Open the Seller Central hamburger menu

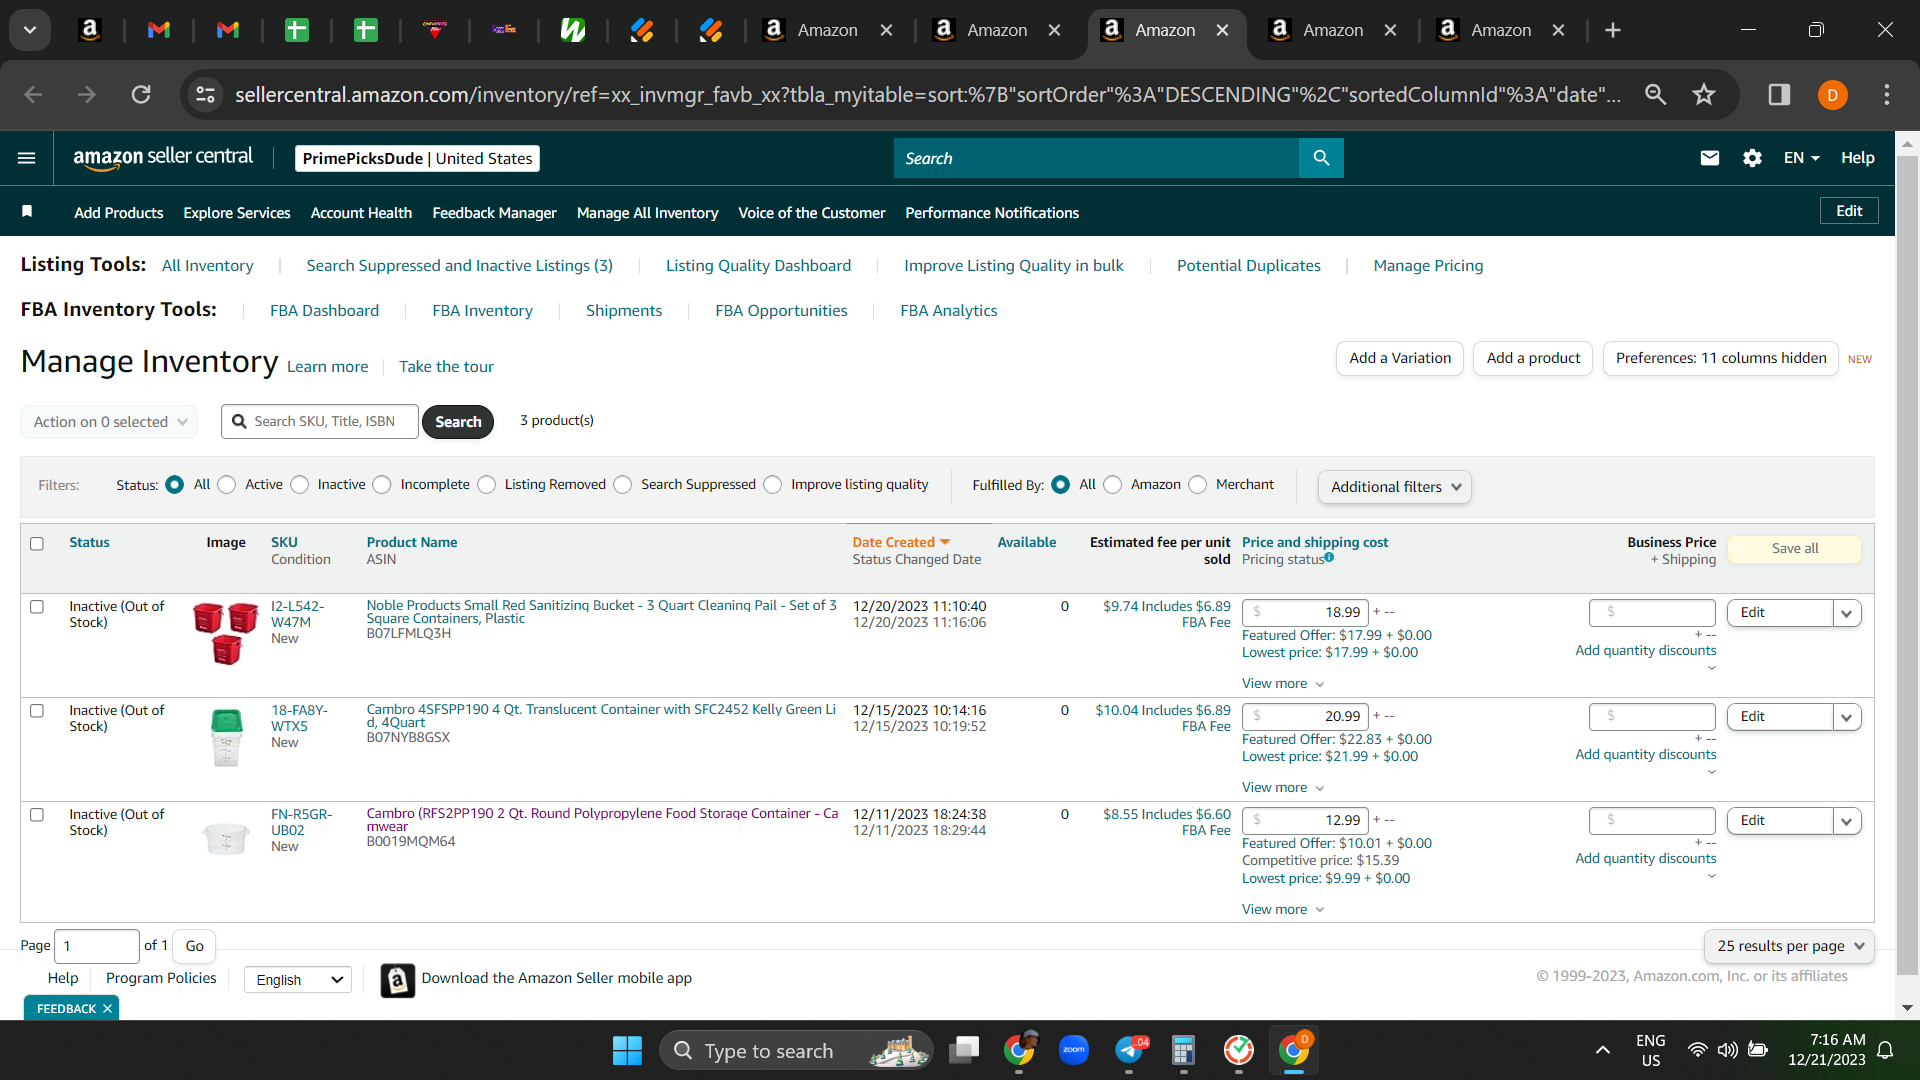coord(27,158)
